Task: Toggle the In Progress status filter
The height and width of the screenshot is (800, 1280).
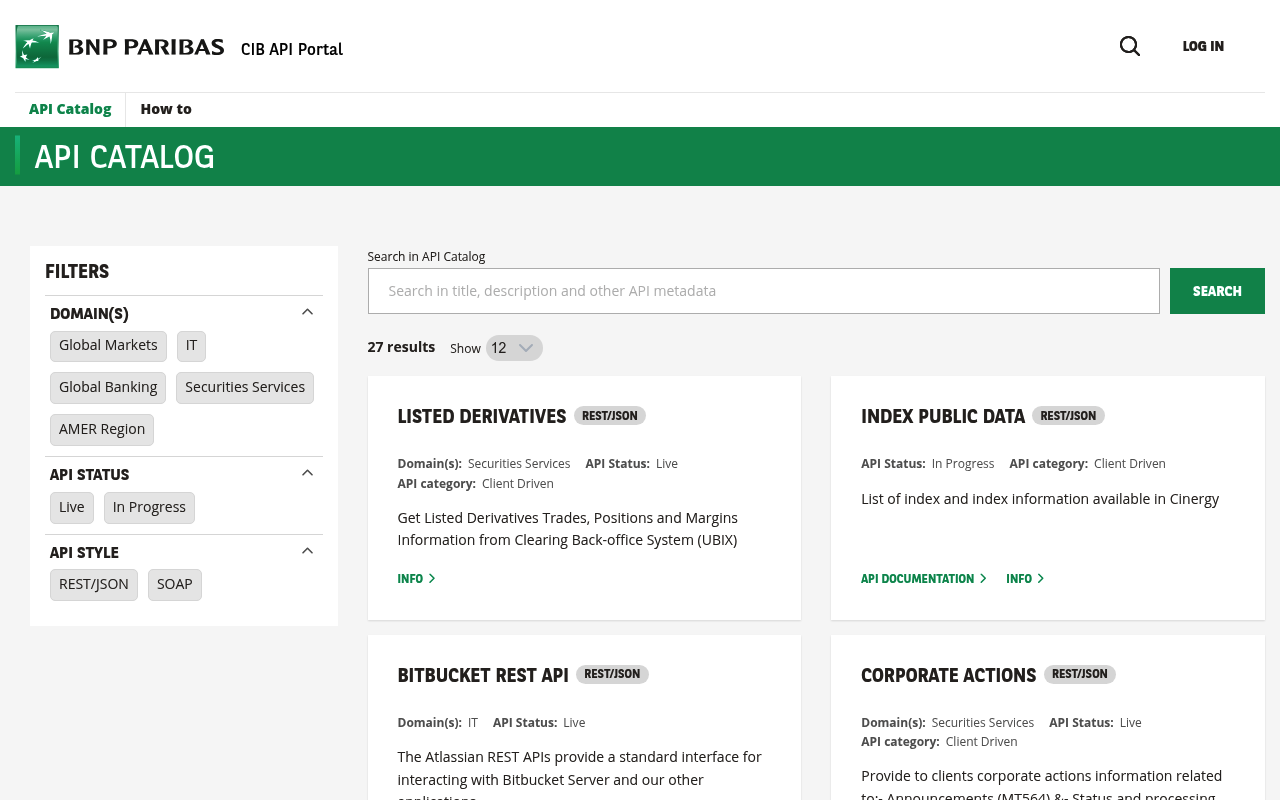Action: (x=149, y=508)
